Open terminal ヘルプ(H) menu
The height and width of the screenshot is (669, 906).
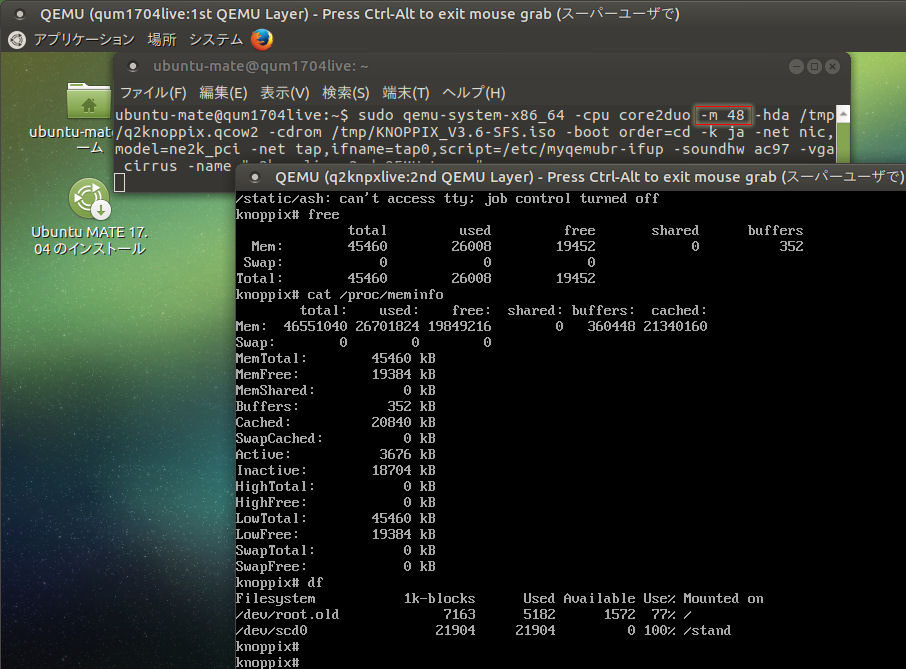474,92
